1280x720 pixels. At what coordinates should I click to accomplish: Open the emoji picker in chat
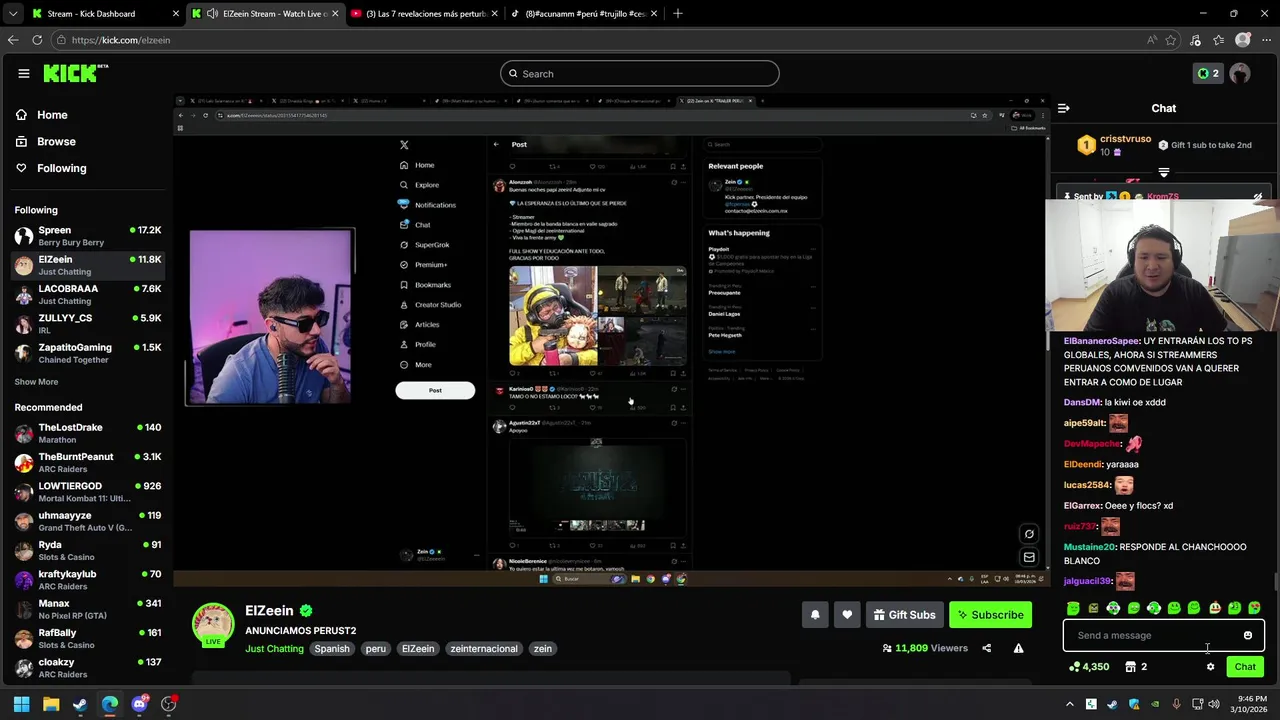coord(1247,635)
